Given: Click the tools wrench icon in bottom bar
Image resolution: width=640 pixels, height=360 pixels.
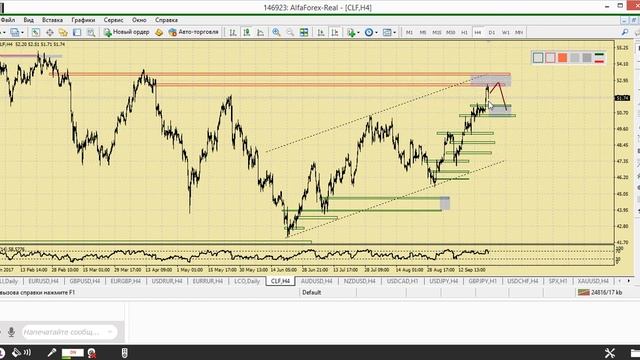Looking at the screenshot, I should click(610, 353).
